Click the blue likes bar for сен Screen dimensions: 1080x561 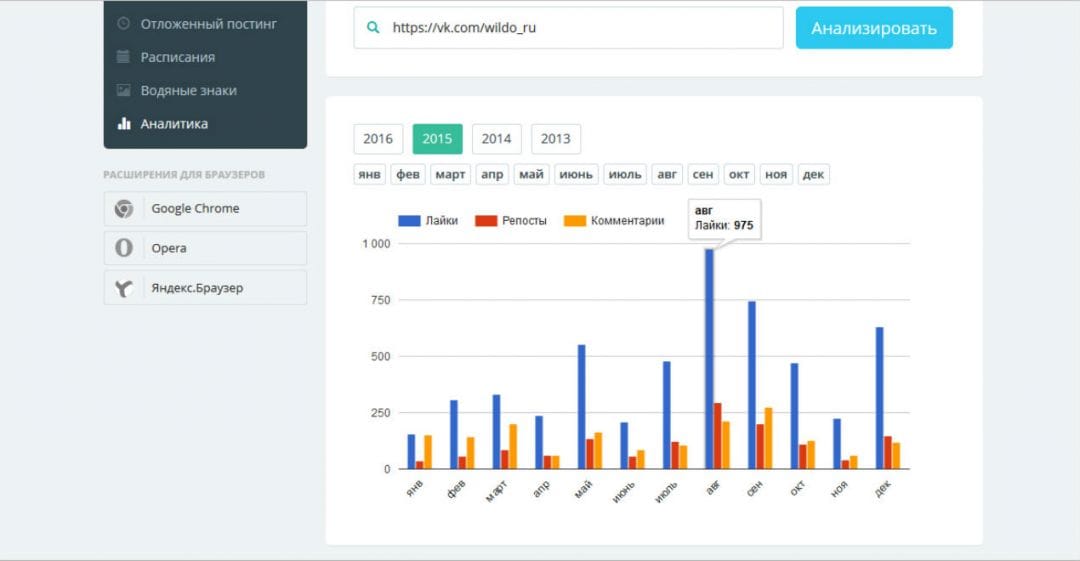pos(752,385)
